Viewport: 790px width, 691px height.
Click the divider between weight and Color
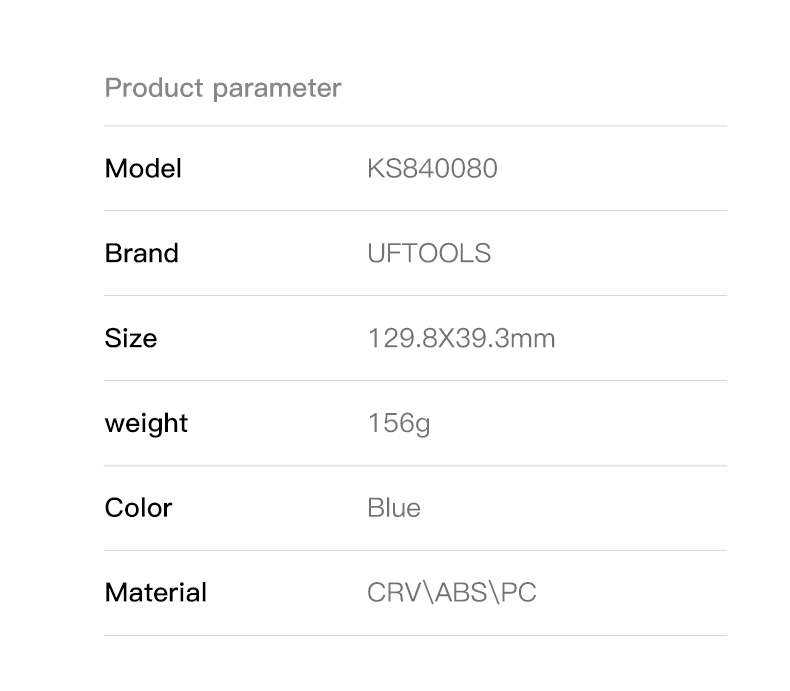tap(415, 466)
